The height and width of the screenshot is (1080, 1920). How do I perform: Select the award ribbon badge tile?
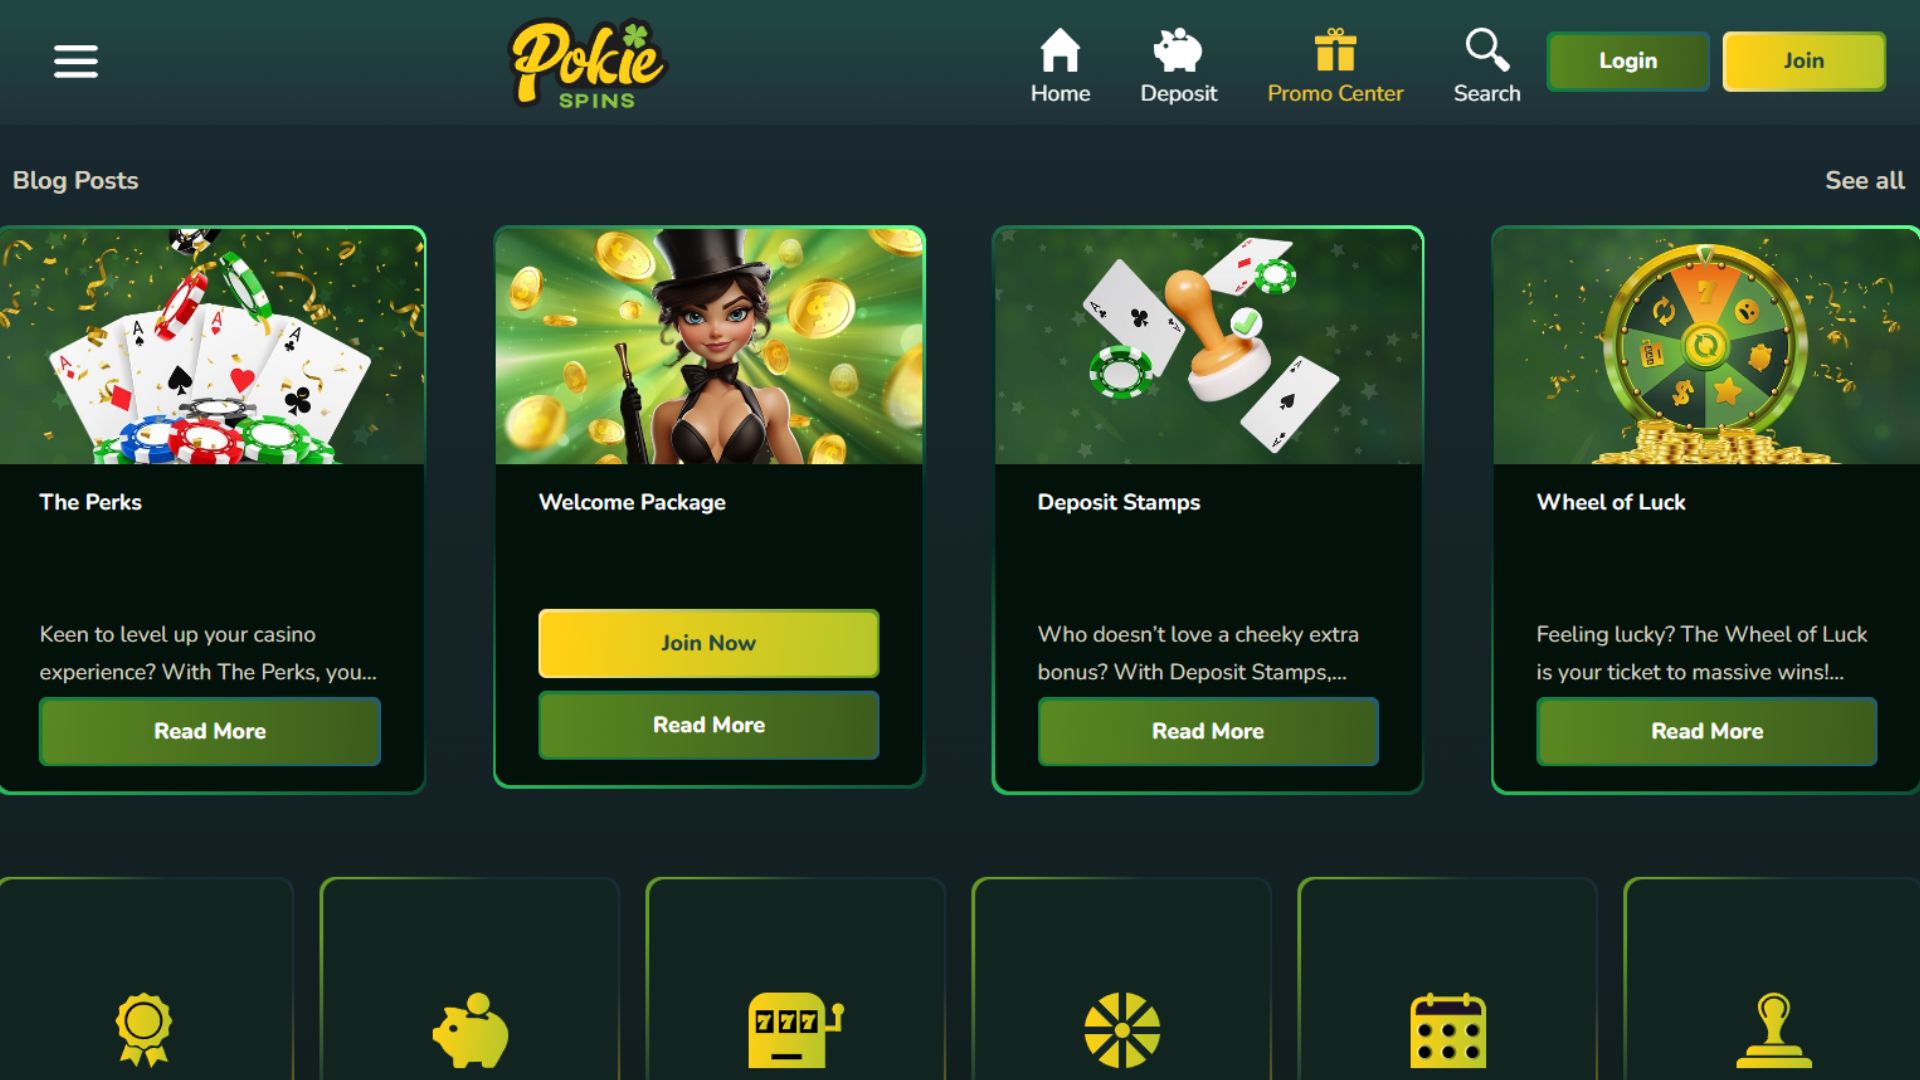coord(145,979)
